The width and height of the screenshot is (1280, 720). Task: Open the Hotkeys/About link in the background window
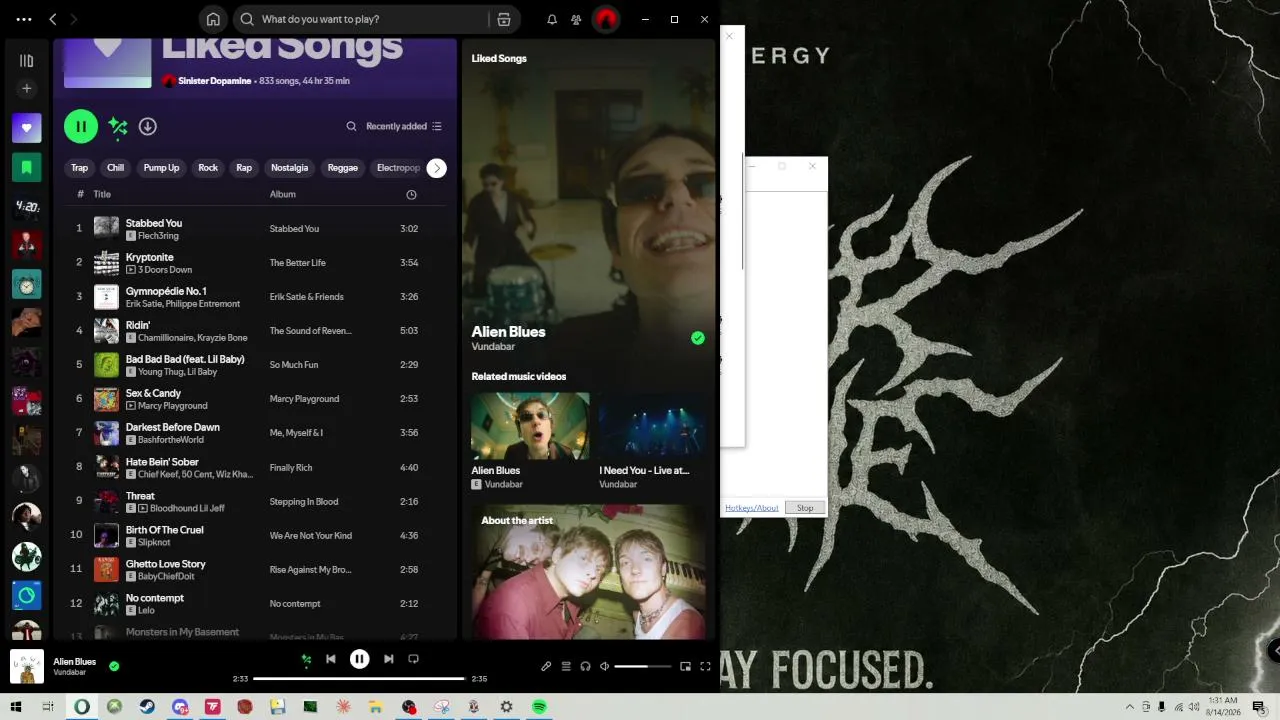click(752, 508)
